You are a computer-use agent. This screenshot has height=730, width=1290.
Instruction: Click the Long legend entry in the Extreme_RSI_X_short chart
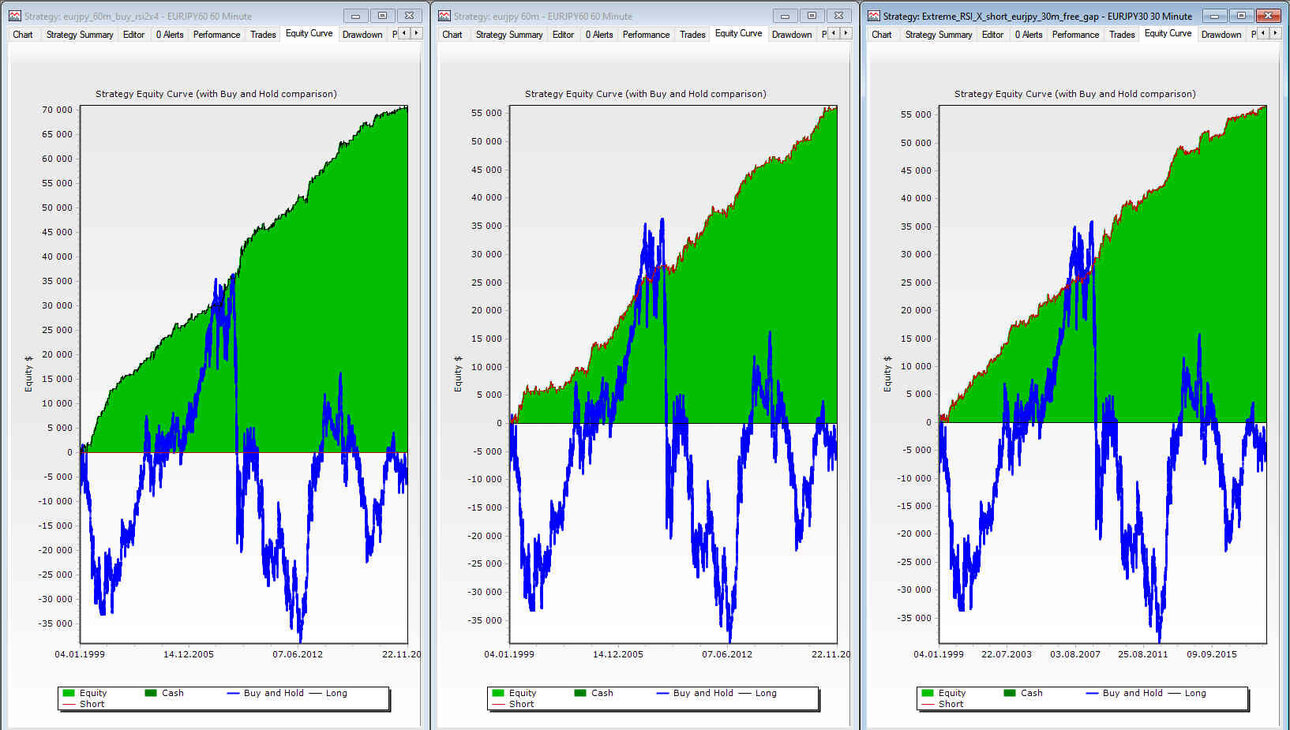pos(1186,693)
